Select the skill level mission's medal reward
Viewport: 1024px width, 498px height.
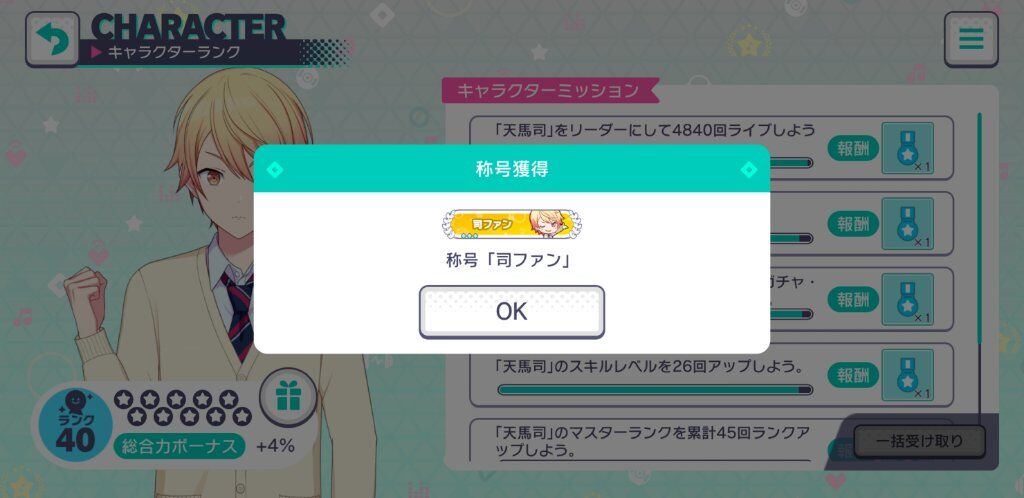click(907, 375)
